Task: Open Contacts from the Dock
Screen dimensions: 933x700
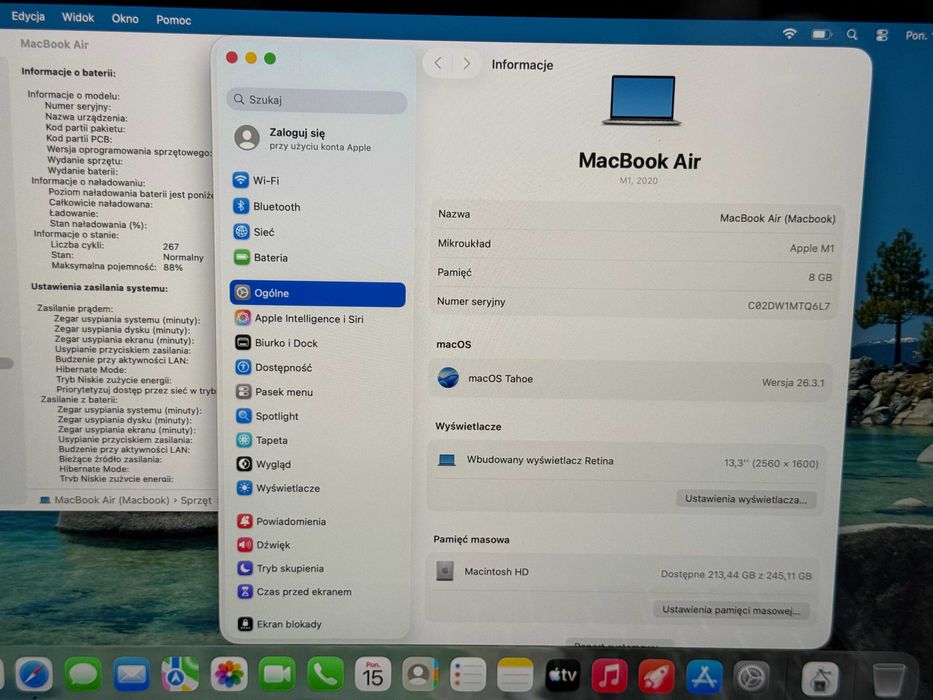Action: (419, 676)
